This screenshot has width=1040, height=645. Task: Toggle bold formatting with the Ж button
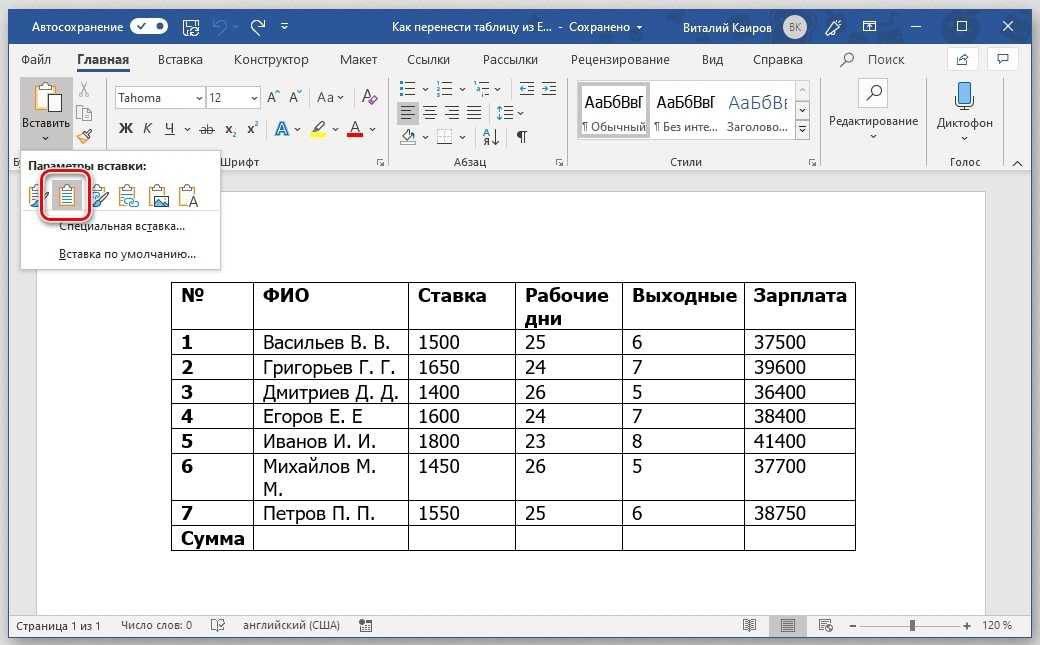tap(126, 129)
